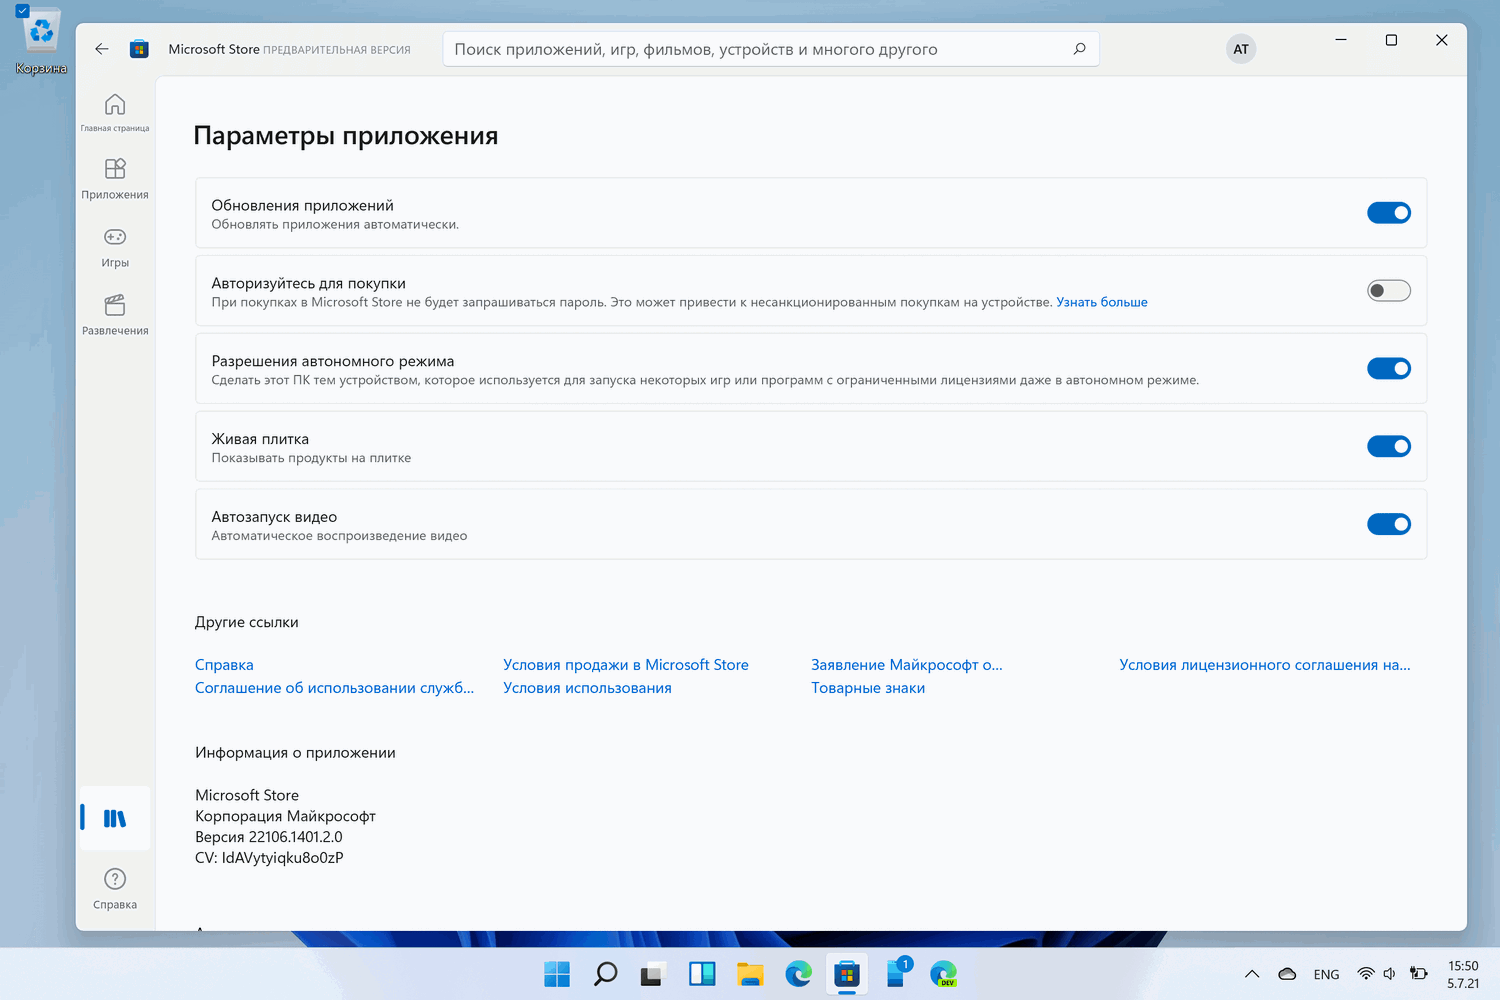Click the OneDrive cloud tray icon

coord(1287,974)
